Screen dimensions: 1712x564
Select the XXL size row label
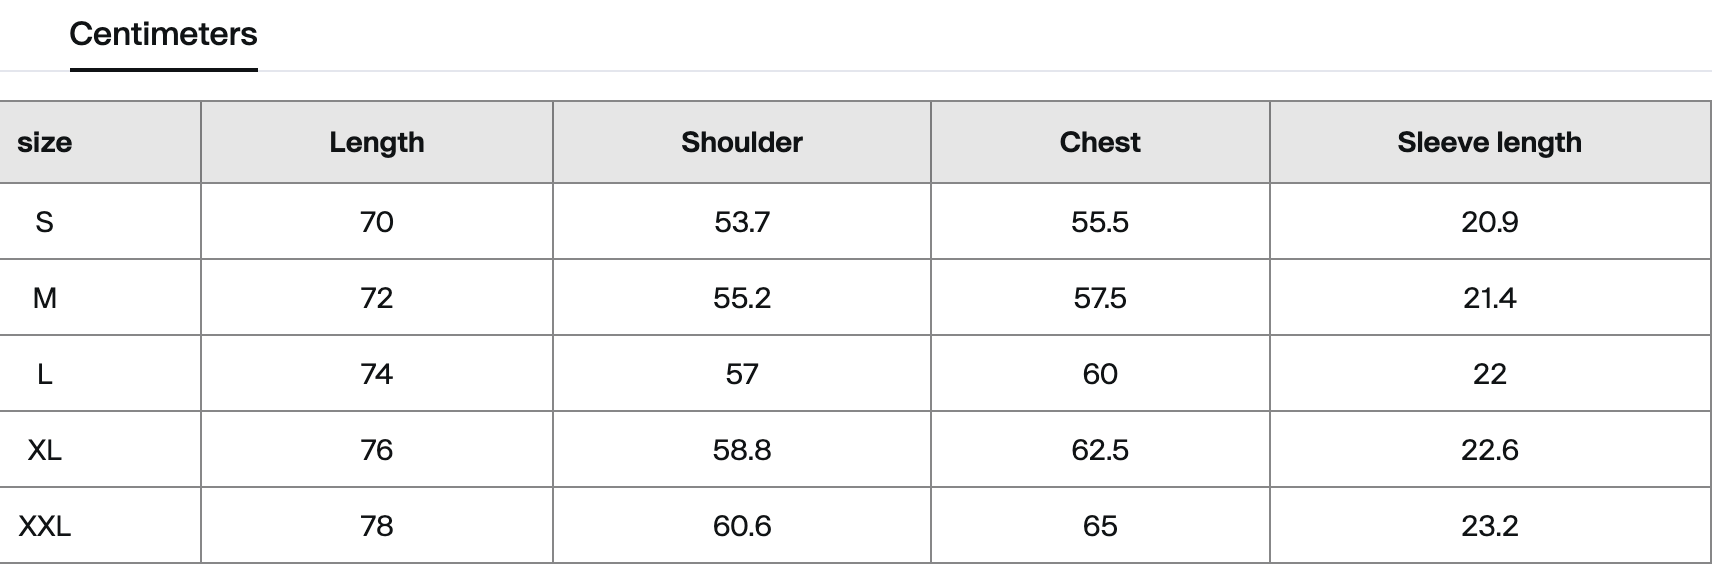[x=45, y=526]
